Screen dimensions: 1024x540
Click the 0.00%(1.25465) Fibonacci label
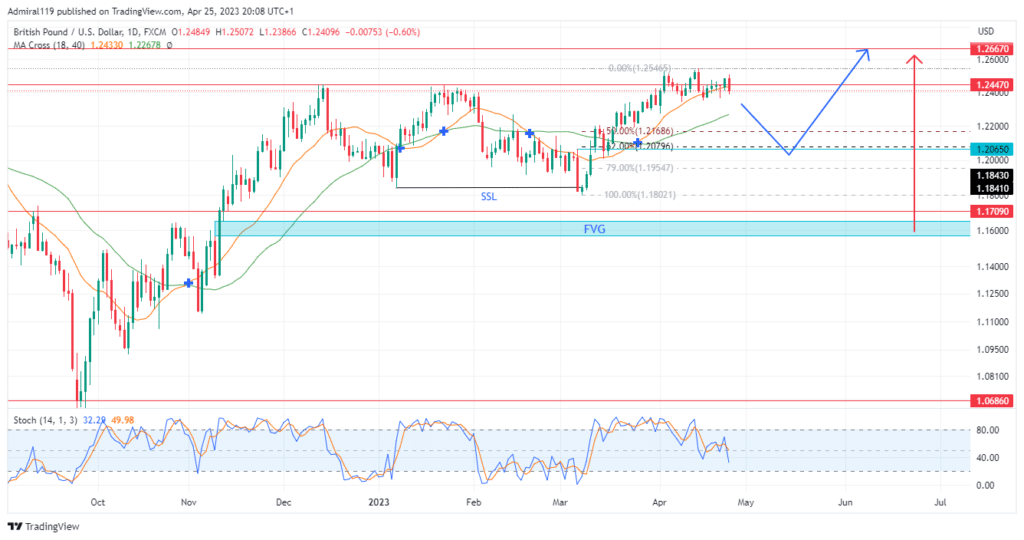tap(639, 68)
